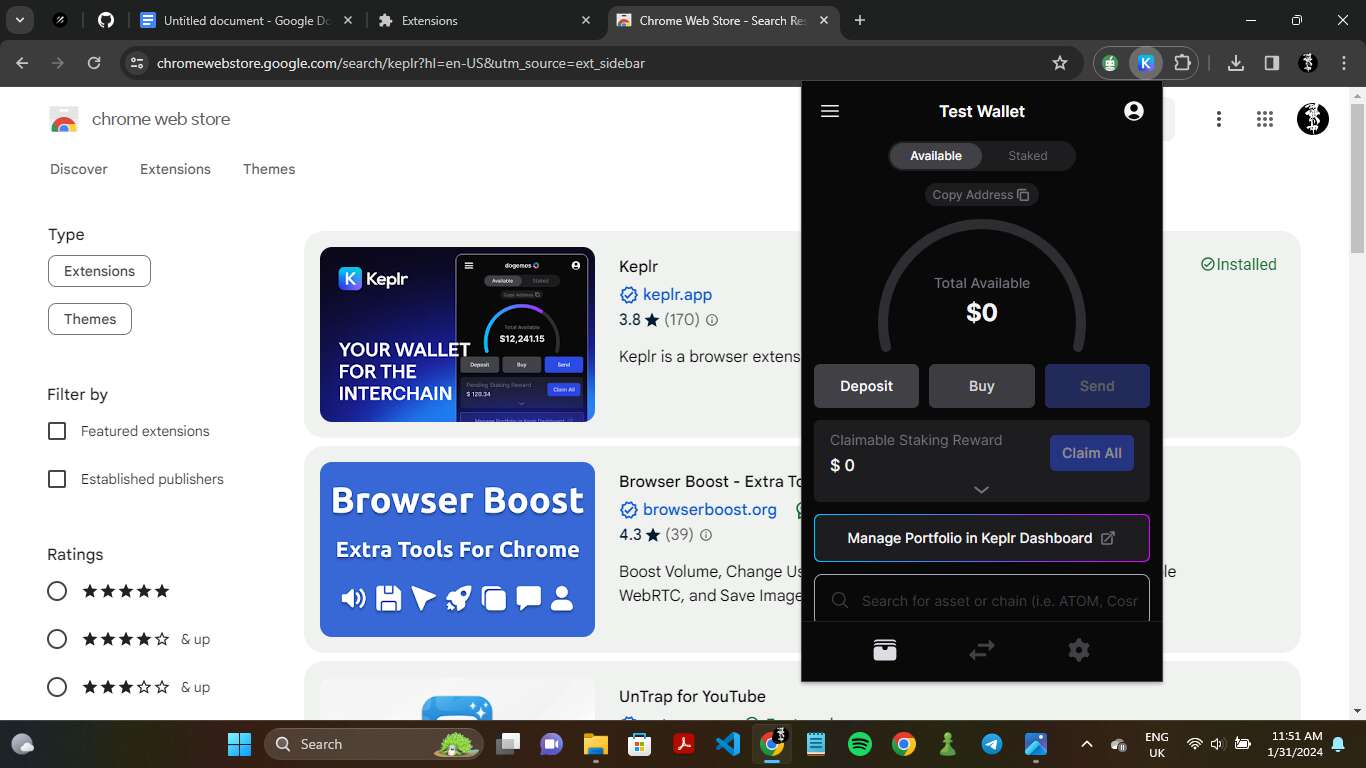This screenshot has height=768, width=1366.
Task: Reload the current page
Action: (x=94, y=63)
